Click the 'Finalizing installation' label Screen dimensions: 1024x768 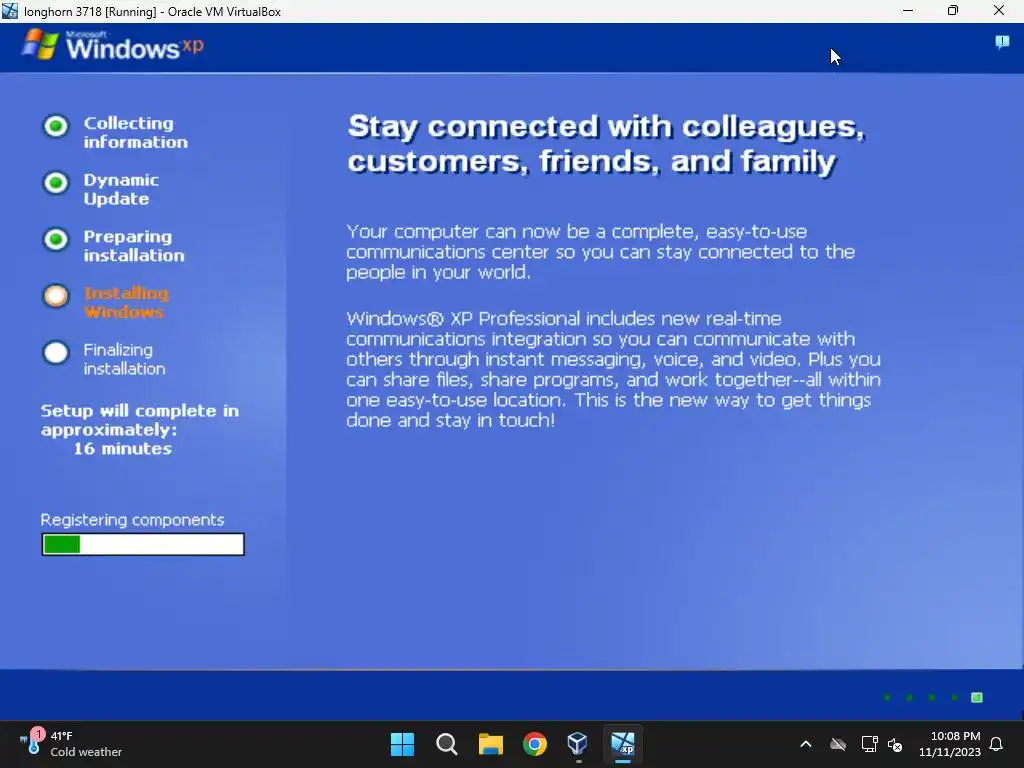(x=124, y=359)
